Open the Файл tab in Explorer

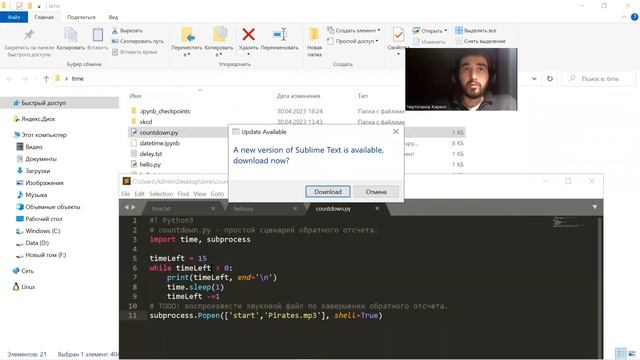(x=14, y=17)
